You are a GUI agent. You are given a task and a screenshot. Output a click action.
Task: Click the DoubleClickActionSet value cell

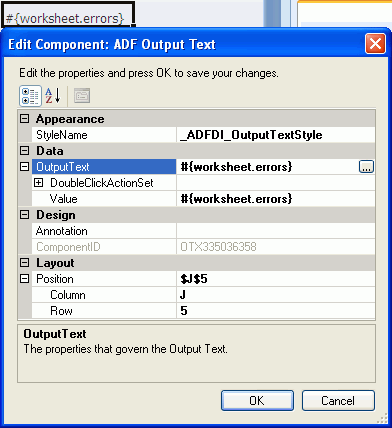pyautogui.click(x=276, y=183)
